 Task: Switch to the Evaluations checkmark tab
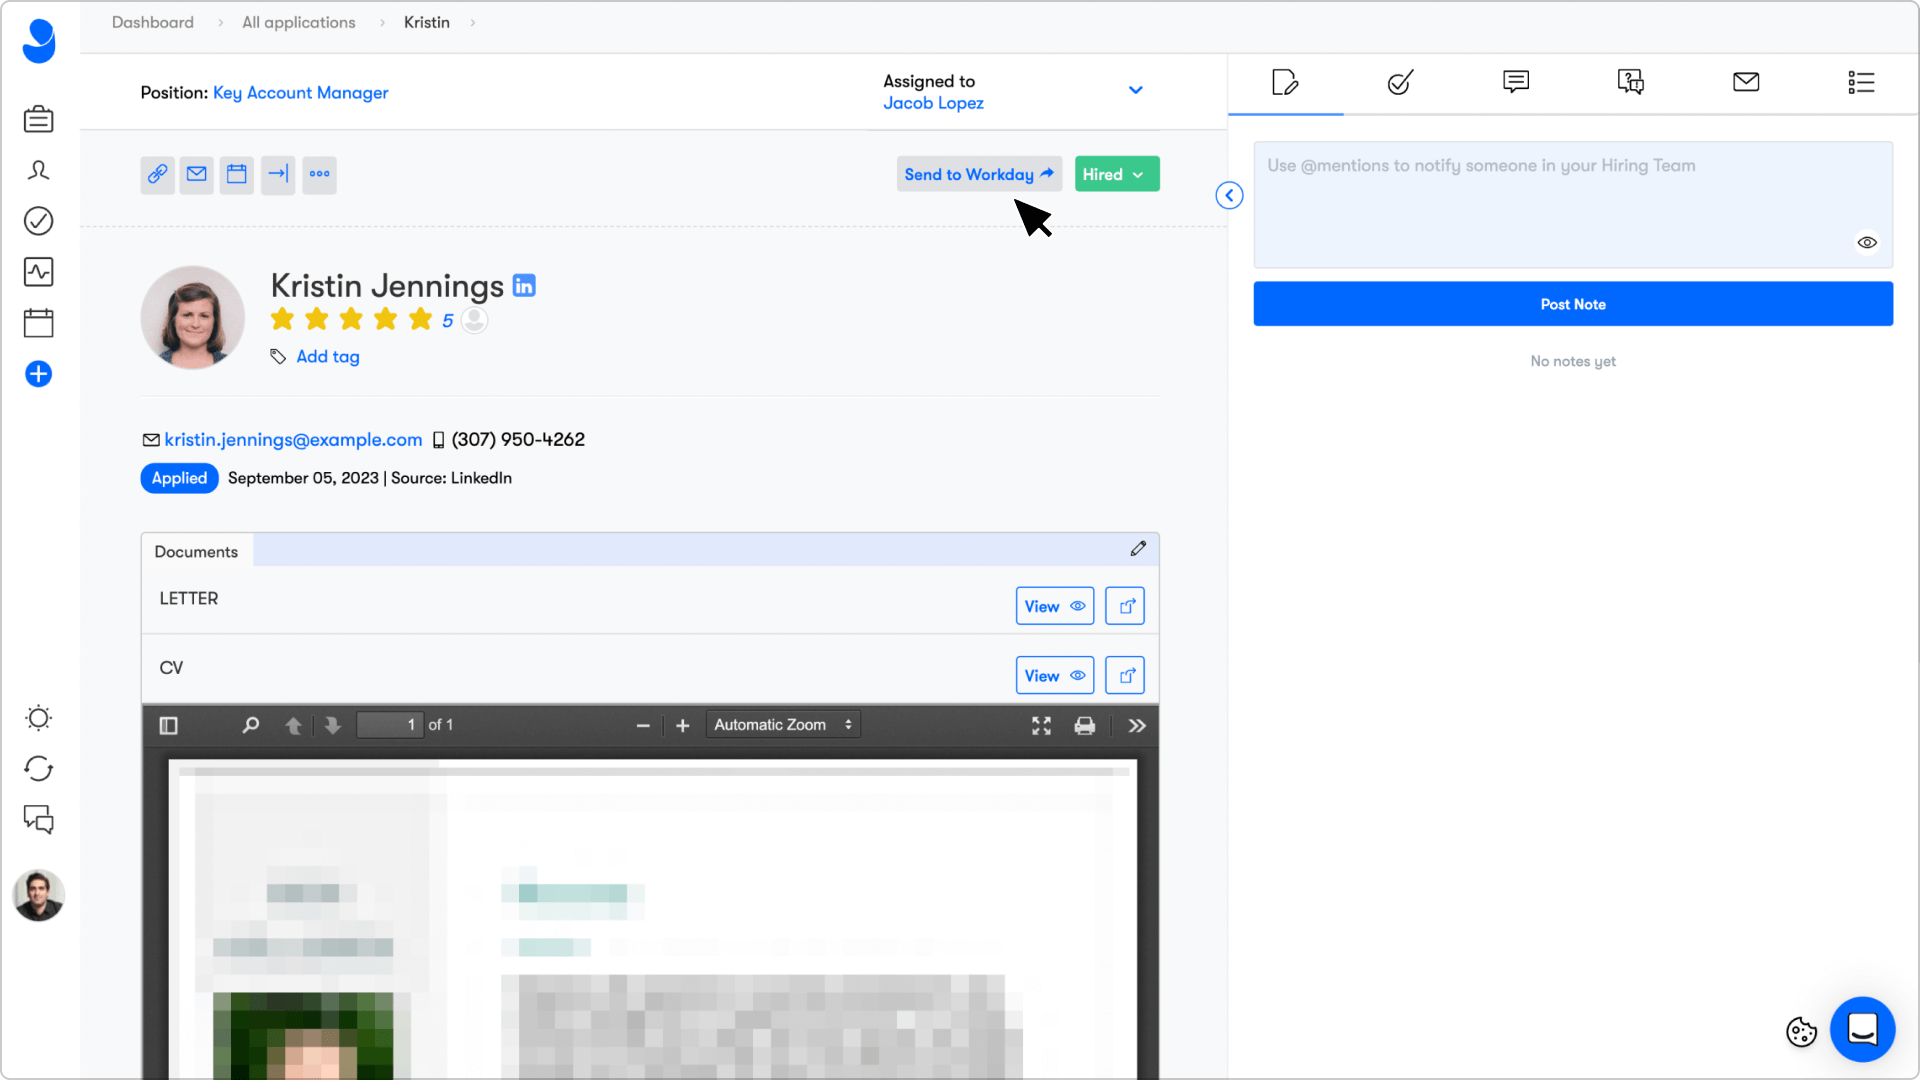[x=1399, y=84]
